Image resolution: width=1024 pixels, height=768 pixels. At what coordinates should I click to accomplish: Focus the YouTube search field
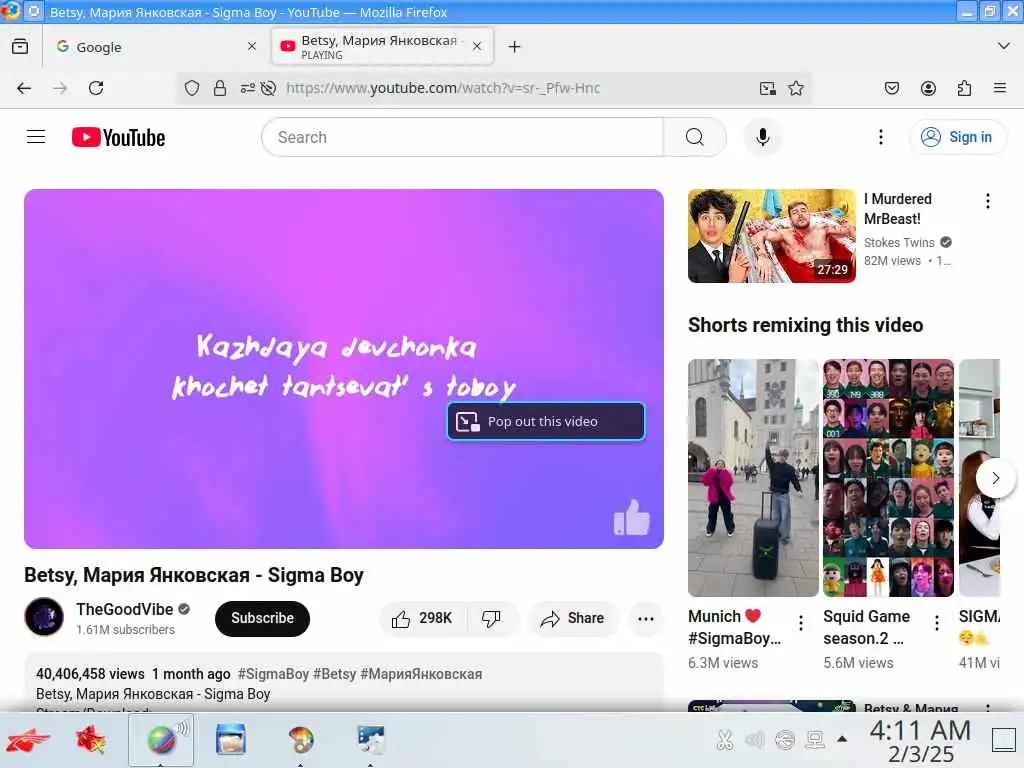point(462,137)
